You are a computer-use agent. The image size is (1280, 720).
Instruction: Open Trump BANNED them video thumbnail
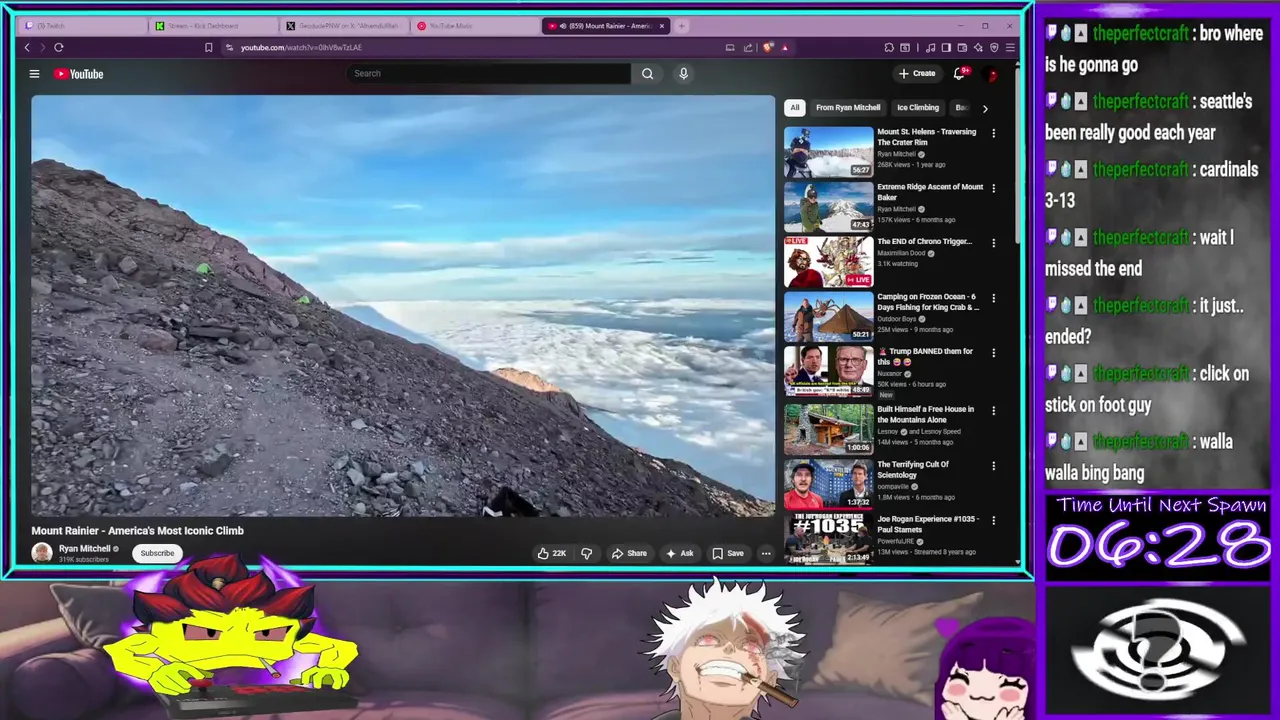click(x=828, y=372)
